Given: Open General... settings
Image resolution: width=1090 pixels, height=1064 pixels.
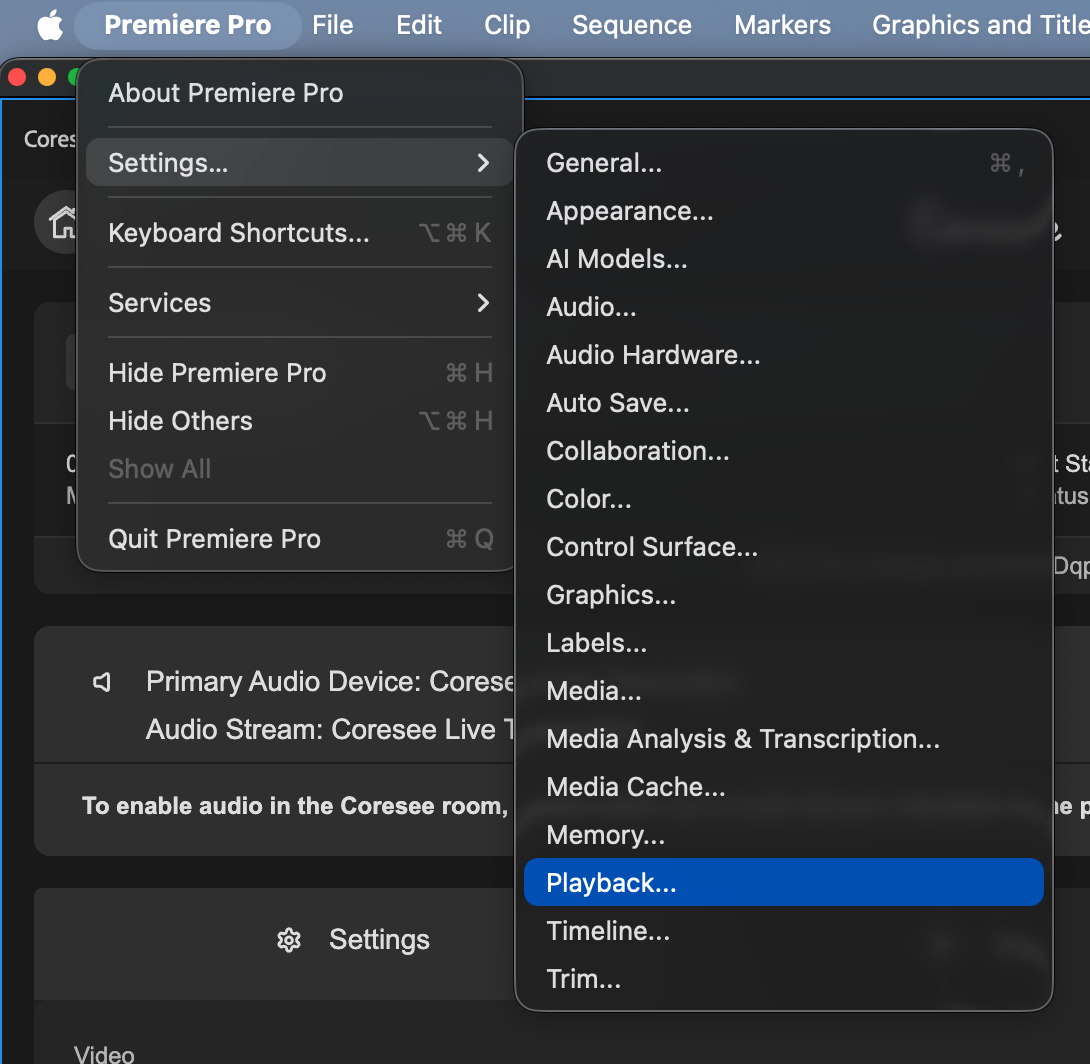Looking at the screenshot, I should (x=783, y=163).
